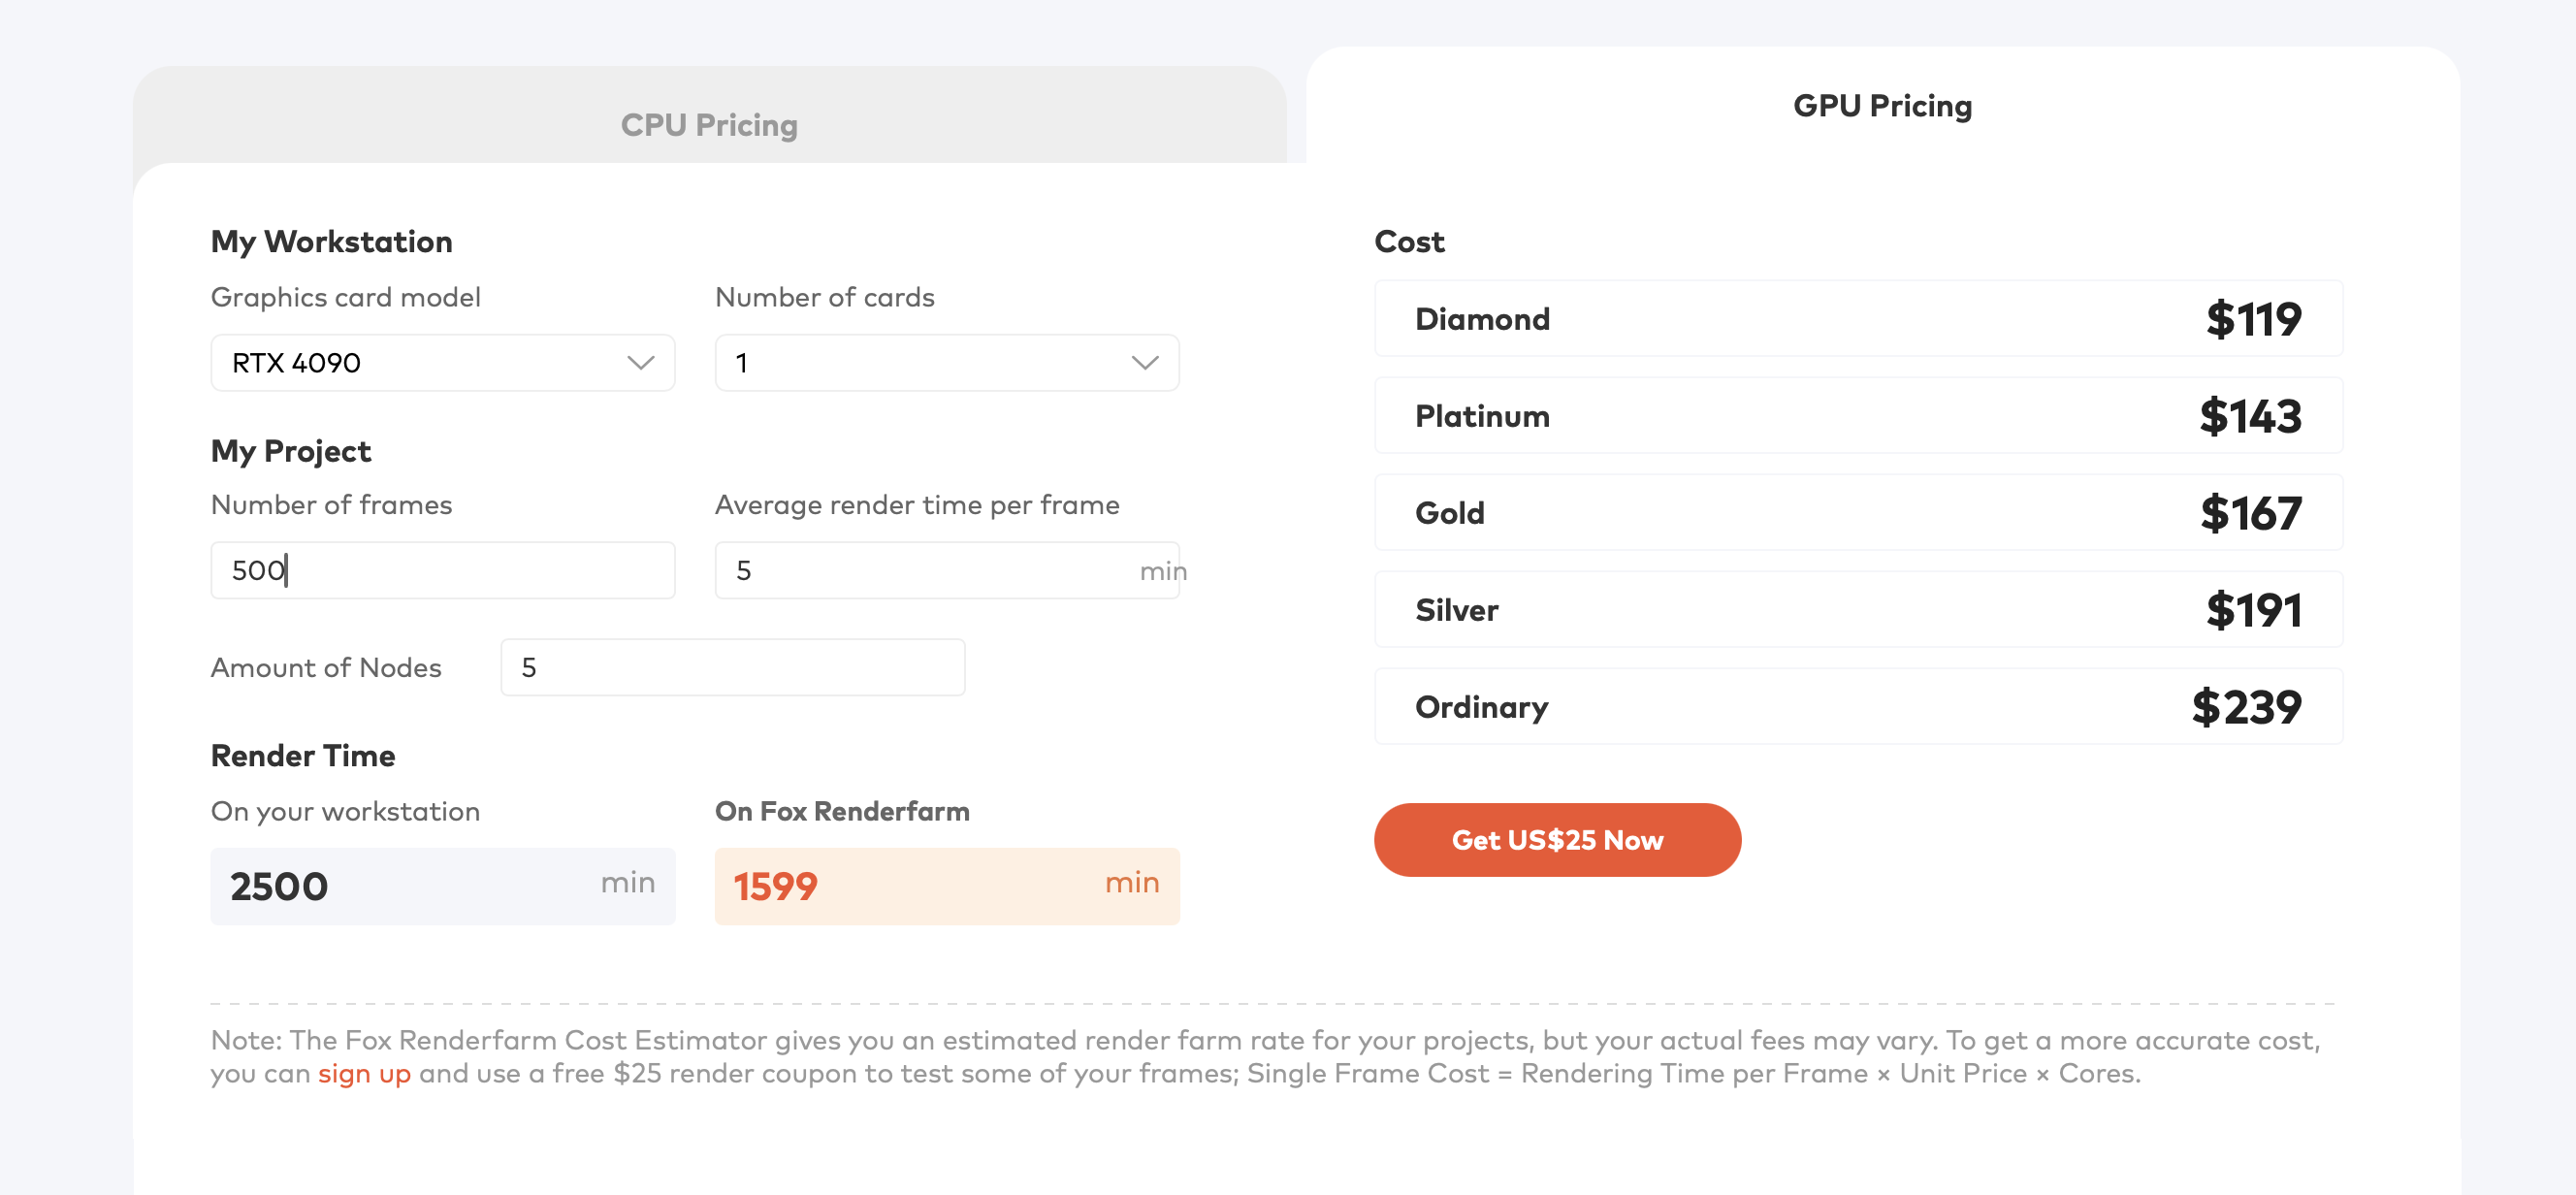
Task: Open the Number of cards dropdown
Action: point(945,362)
